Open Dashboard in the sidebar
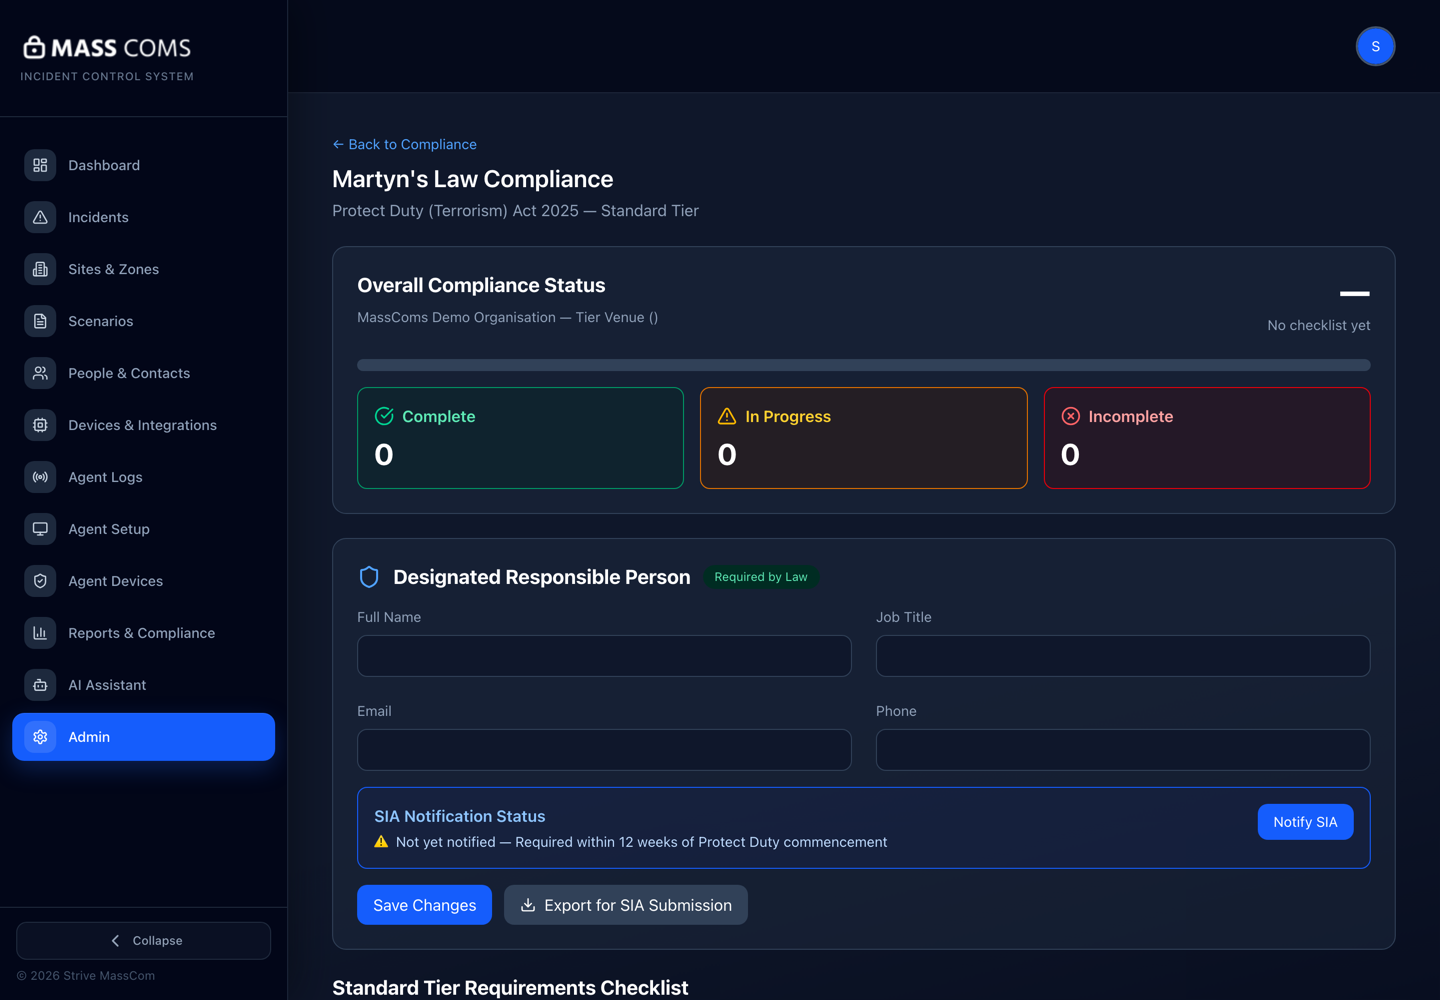Screen dimensions: 1440x1000 143,165
